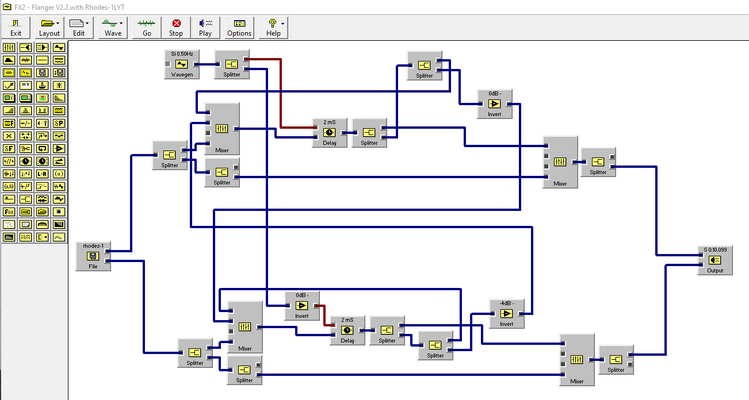Expand the Edit dropdown menu
The height and width of the screenshot is (400, 749).
(x=87, y=23)
